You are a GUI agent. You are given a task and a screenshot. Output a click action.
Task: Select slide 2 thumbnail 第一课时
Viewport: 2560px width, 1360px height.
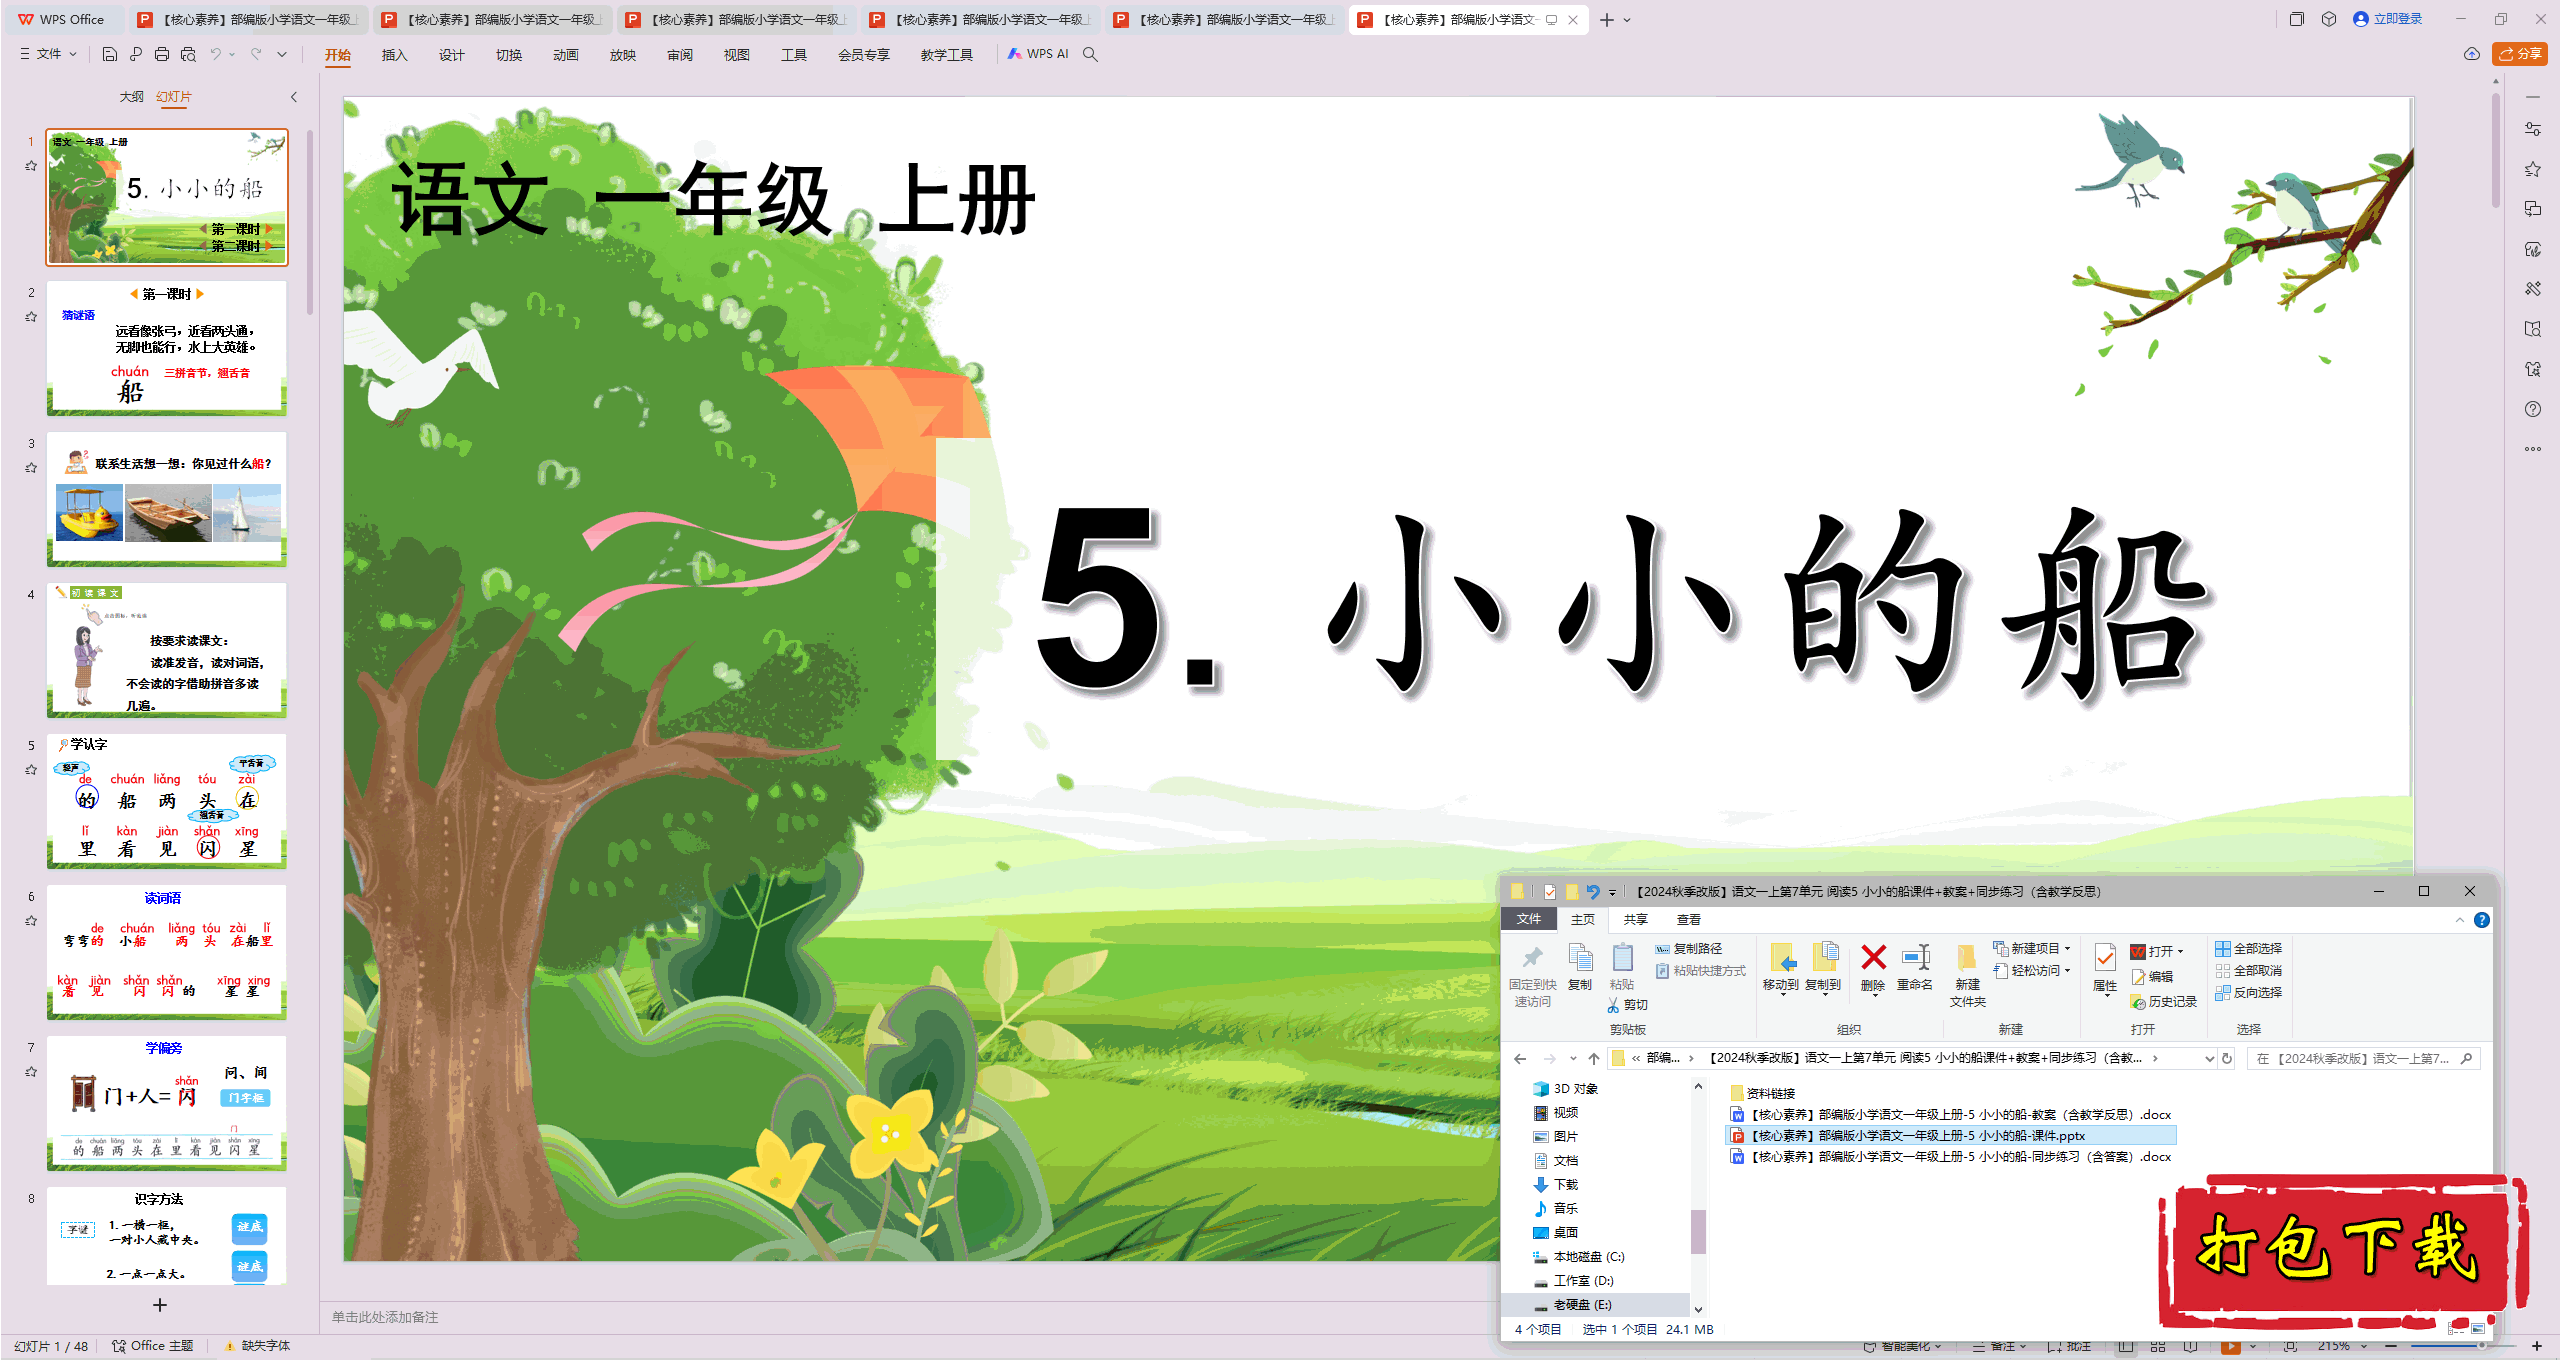(167, 347)
